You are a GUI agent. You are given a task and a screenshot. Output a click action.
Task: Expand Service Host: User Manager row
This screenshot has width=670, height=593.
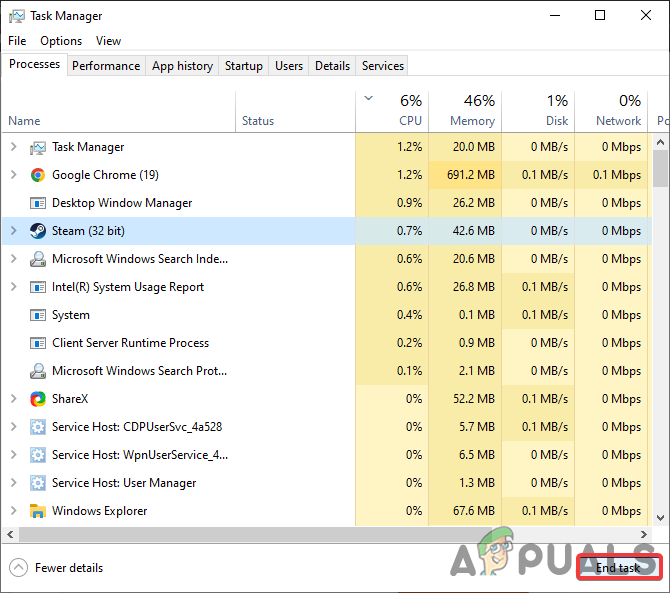pos(14,483)
